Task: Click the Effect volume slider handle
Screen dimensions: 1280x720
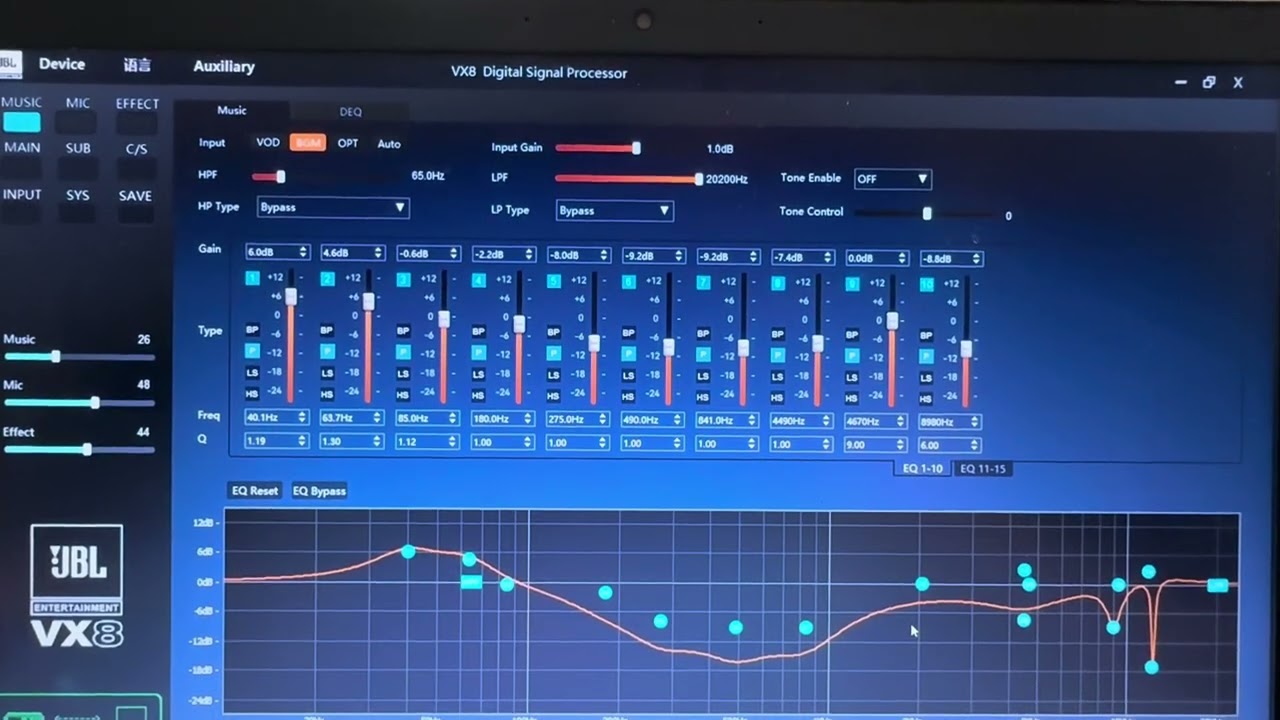Action: coord(87,450)
